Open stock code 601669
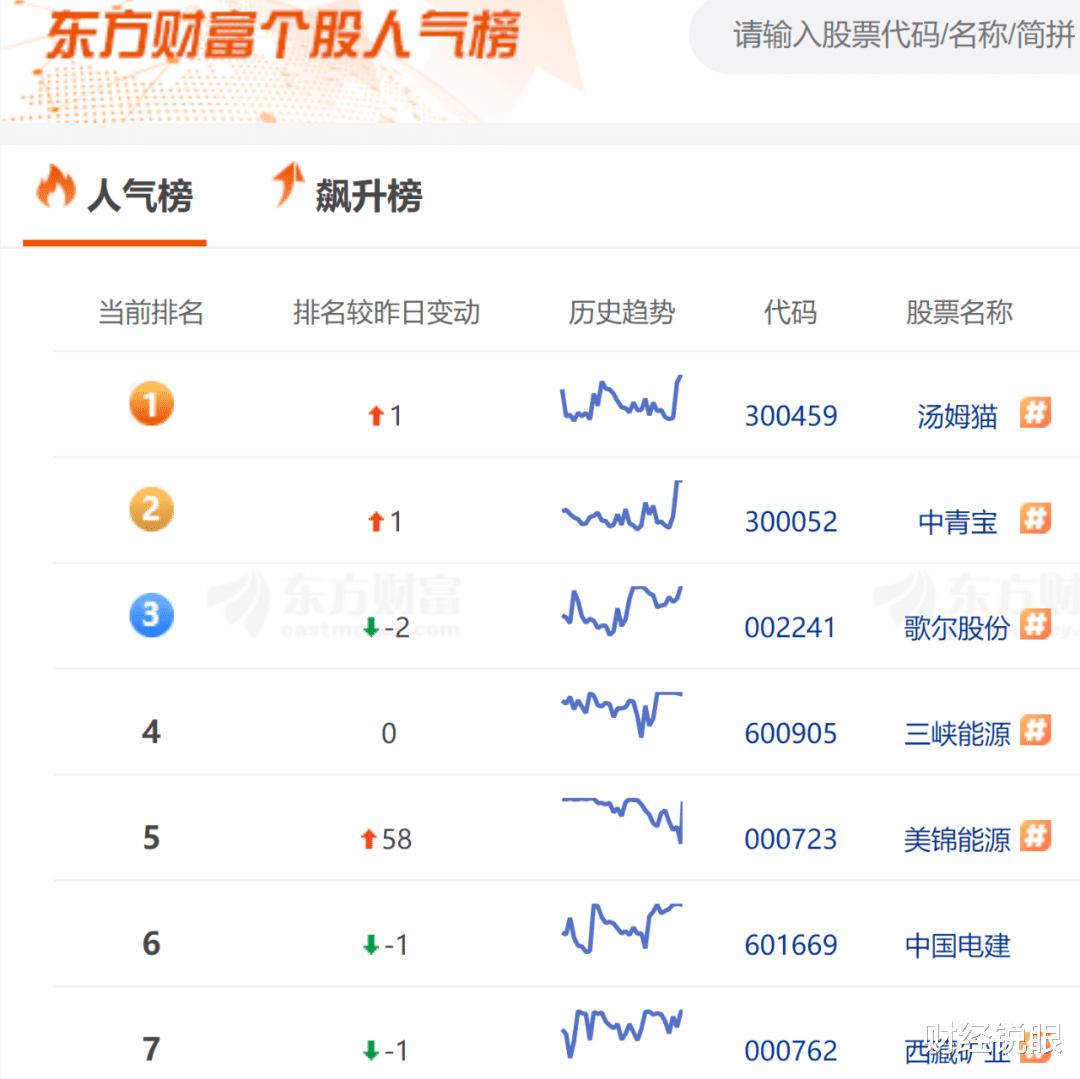Image resolution: width=1080 pixels, height=1079 pixels. (x=791, y=945)
